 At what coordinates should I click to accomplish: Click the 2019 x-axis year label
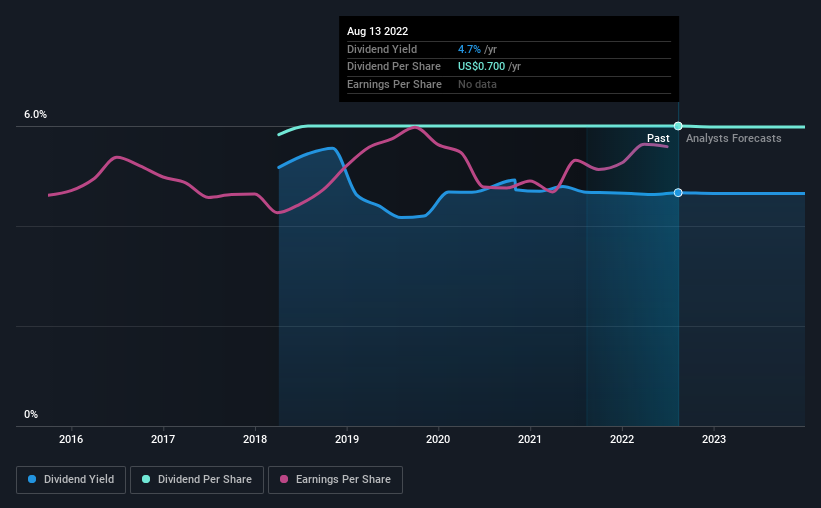point(347,439)
